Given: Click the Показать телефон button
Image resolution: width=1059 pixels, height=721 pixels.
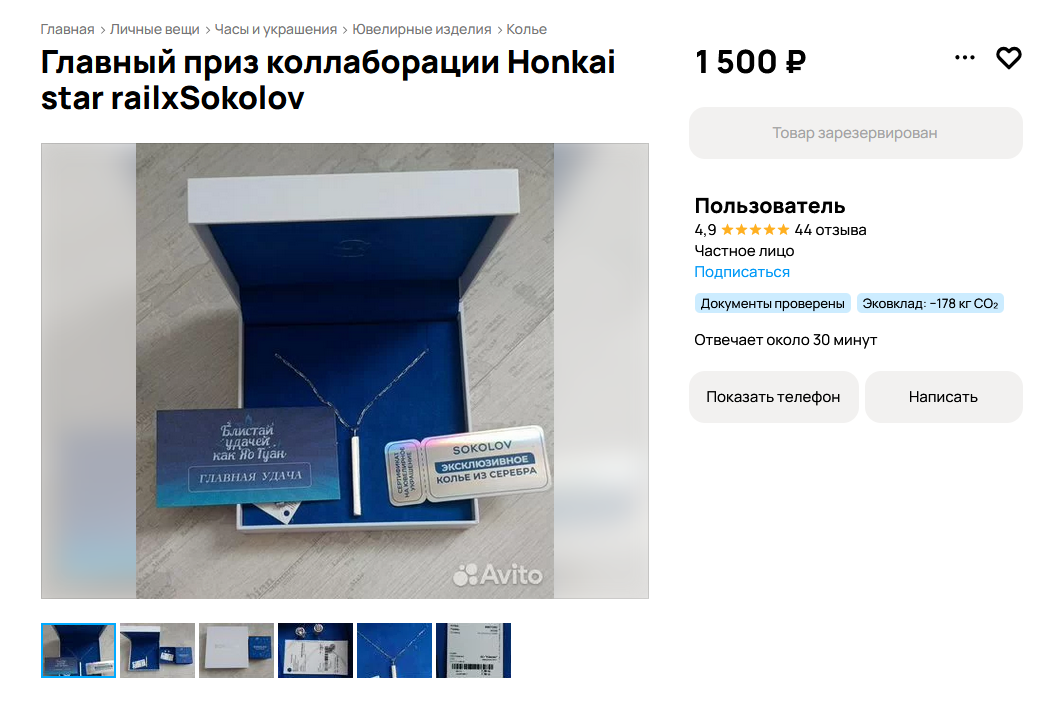Looking at the screenshot, I should tap(773, 397).
